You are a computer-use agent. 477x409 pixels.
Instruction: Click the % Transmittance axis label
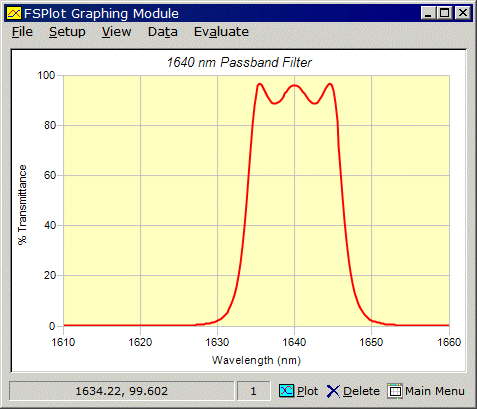click(22, 205)
